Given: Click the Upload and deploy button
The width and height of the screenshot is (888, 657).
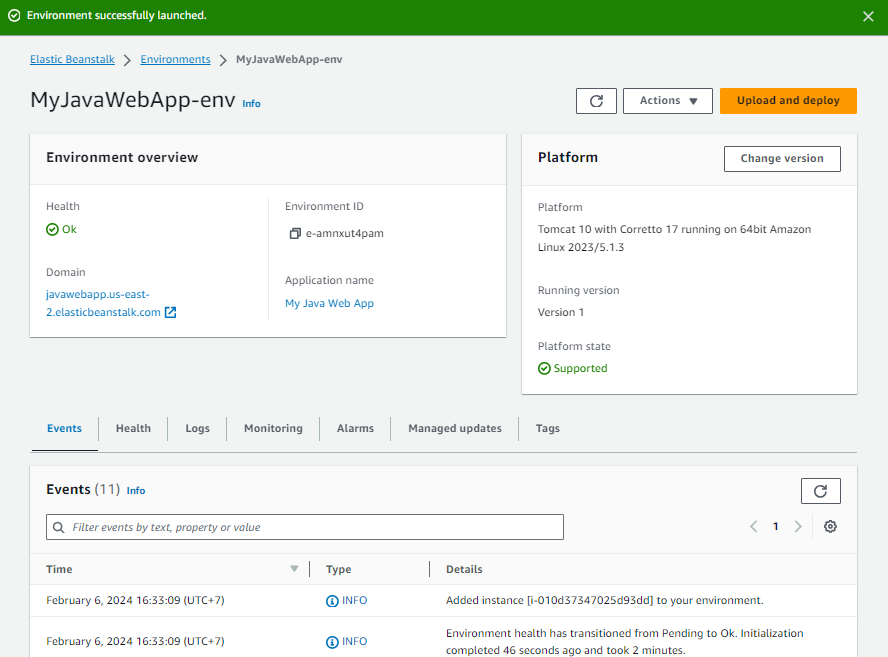Looking at the screenshot, I should (x=788, y=101).
